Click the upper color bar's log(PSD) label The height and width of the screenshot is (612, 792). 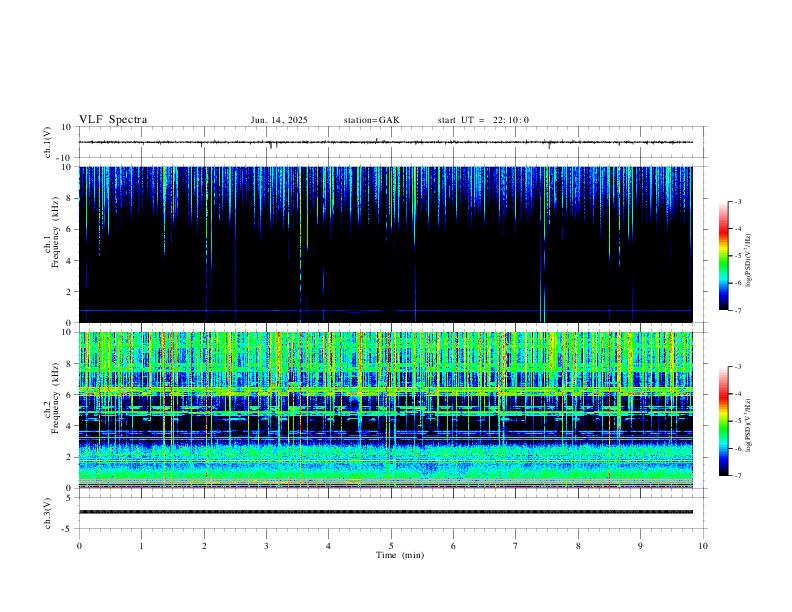click(x=749, y=261)
